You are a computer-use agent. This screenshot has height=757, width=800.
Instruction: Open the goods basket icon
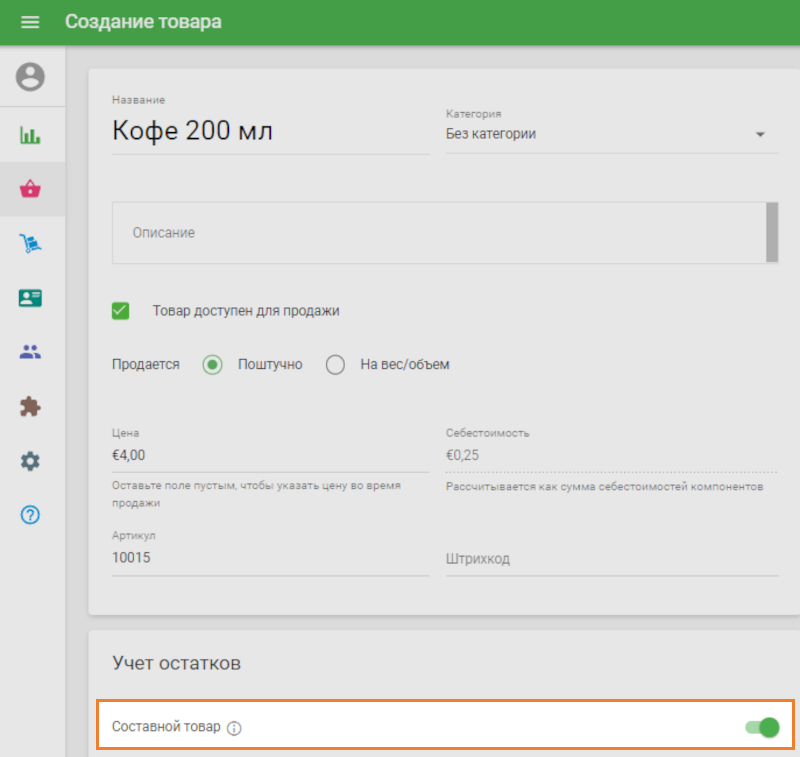click(31, 189)
